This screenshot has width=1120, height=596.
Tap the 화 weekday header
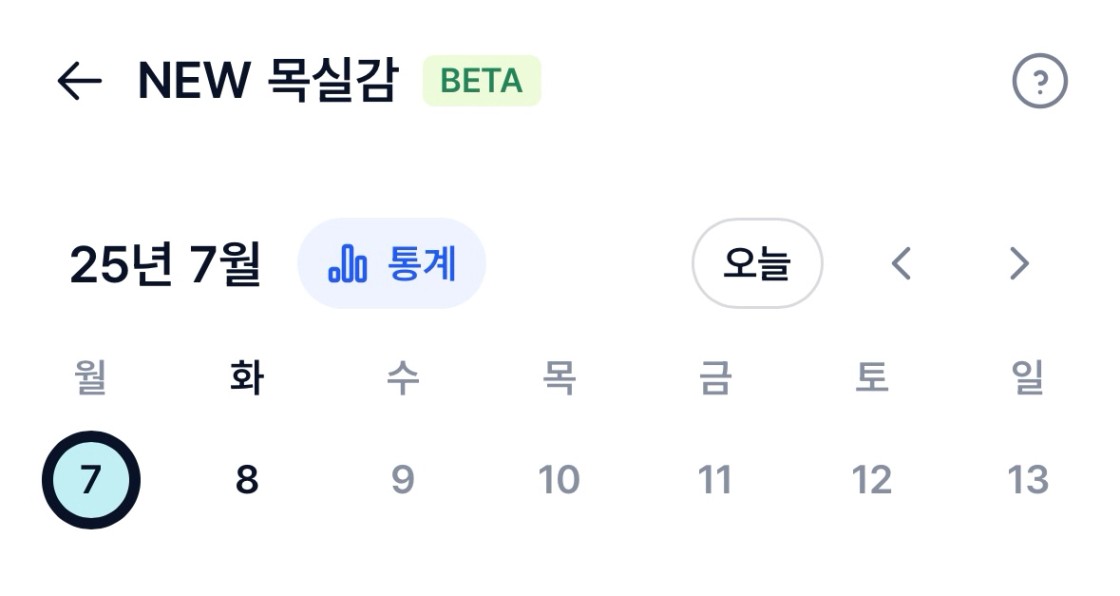point(246,377)
